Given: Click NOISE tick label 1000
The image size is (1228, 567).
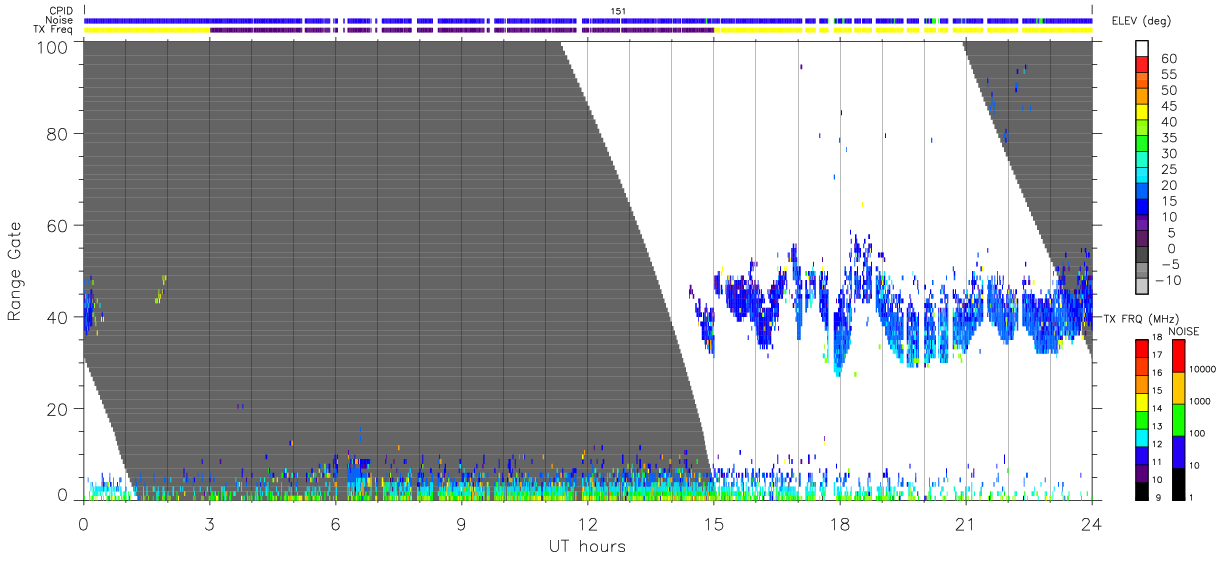Looking at the screenshot, I should (1202, 403).
